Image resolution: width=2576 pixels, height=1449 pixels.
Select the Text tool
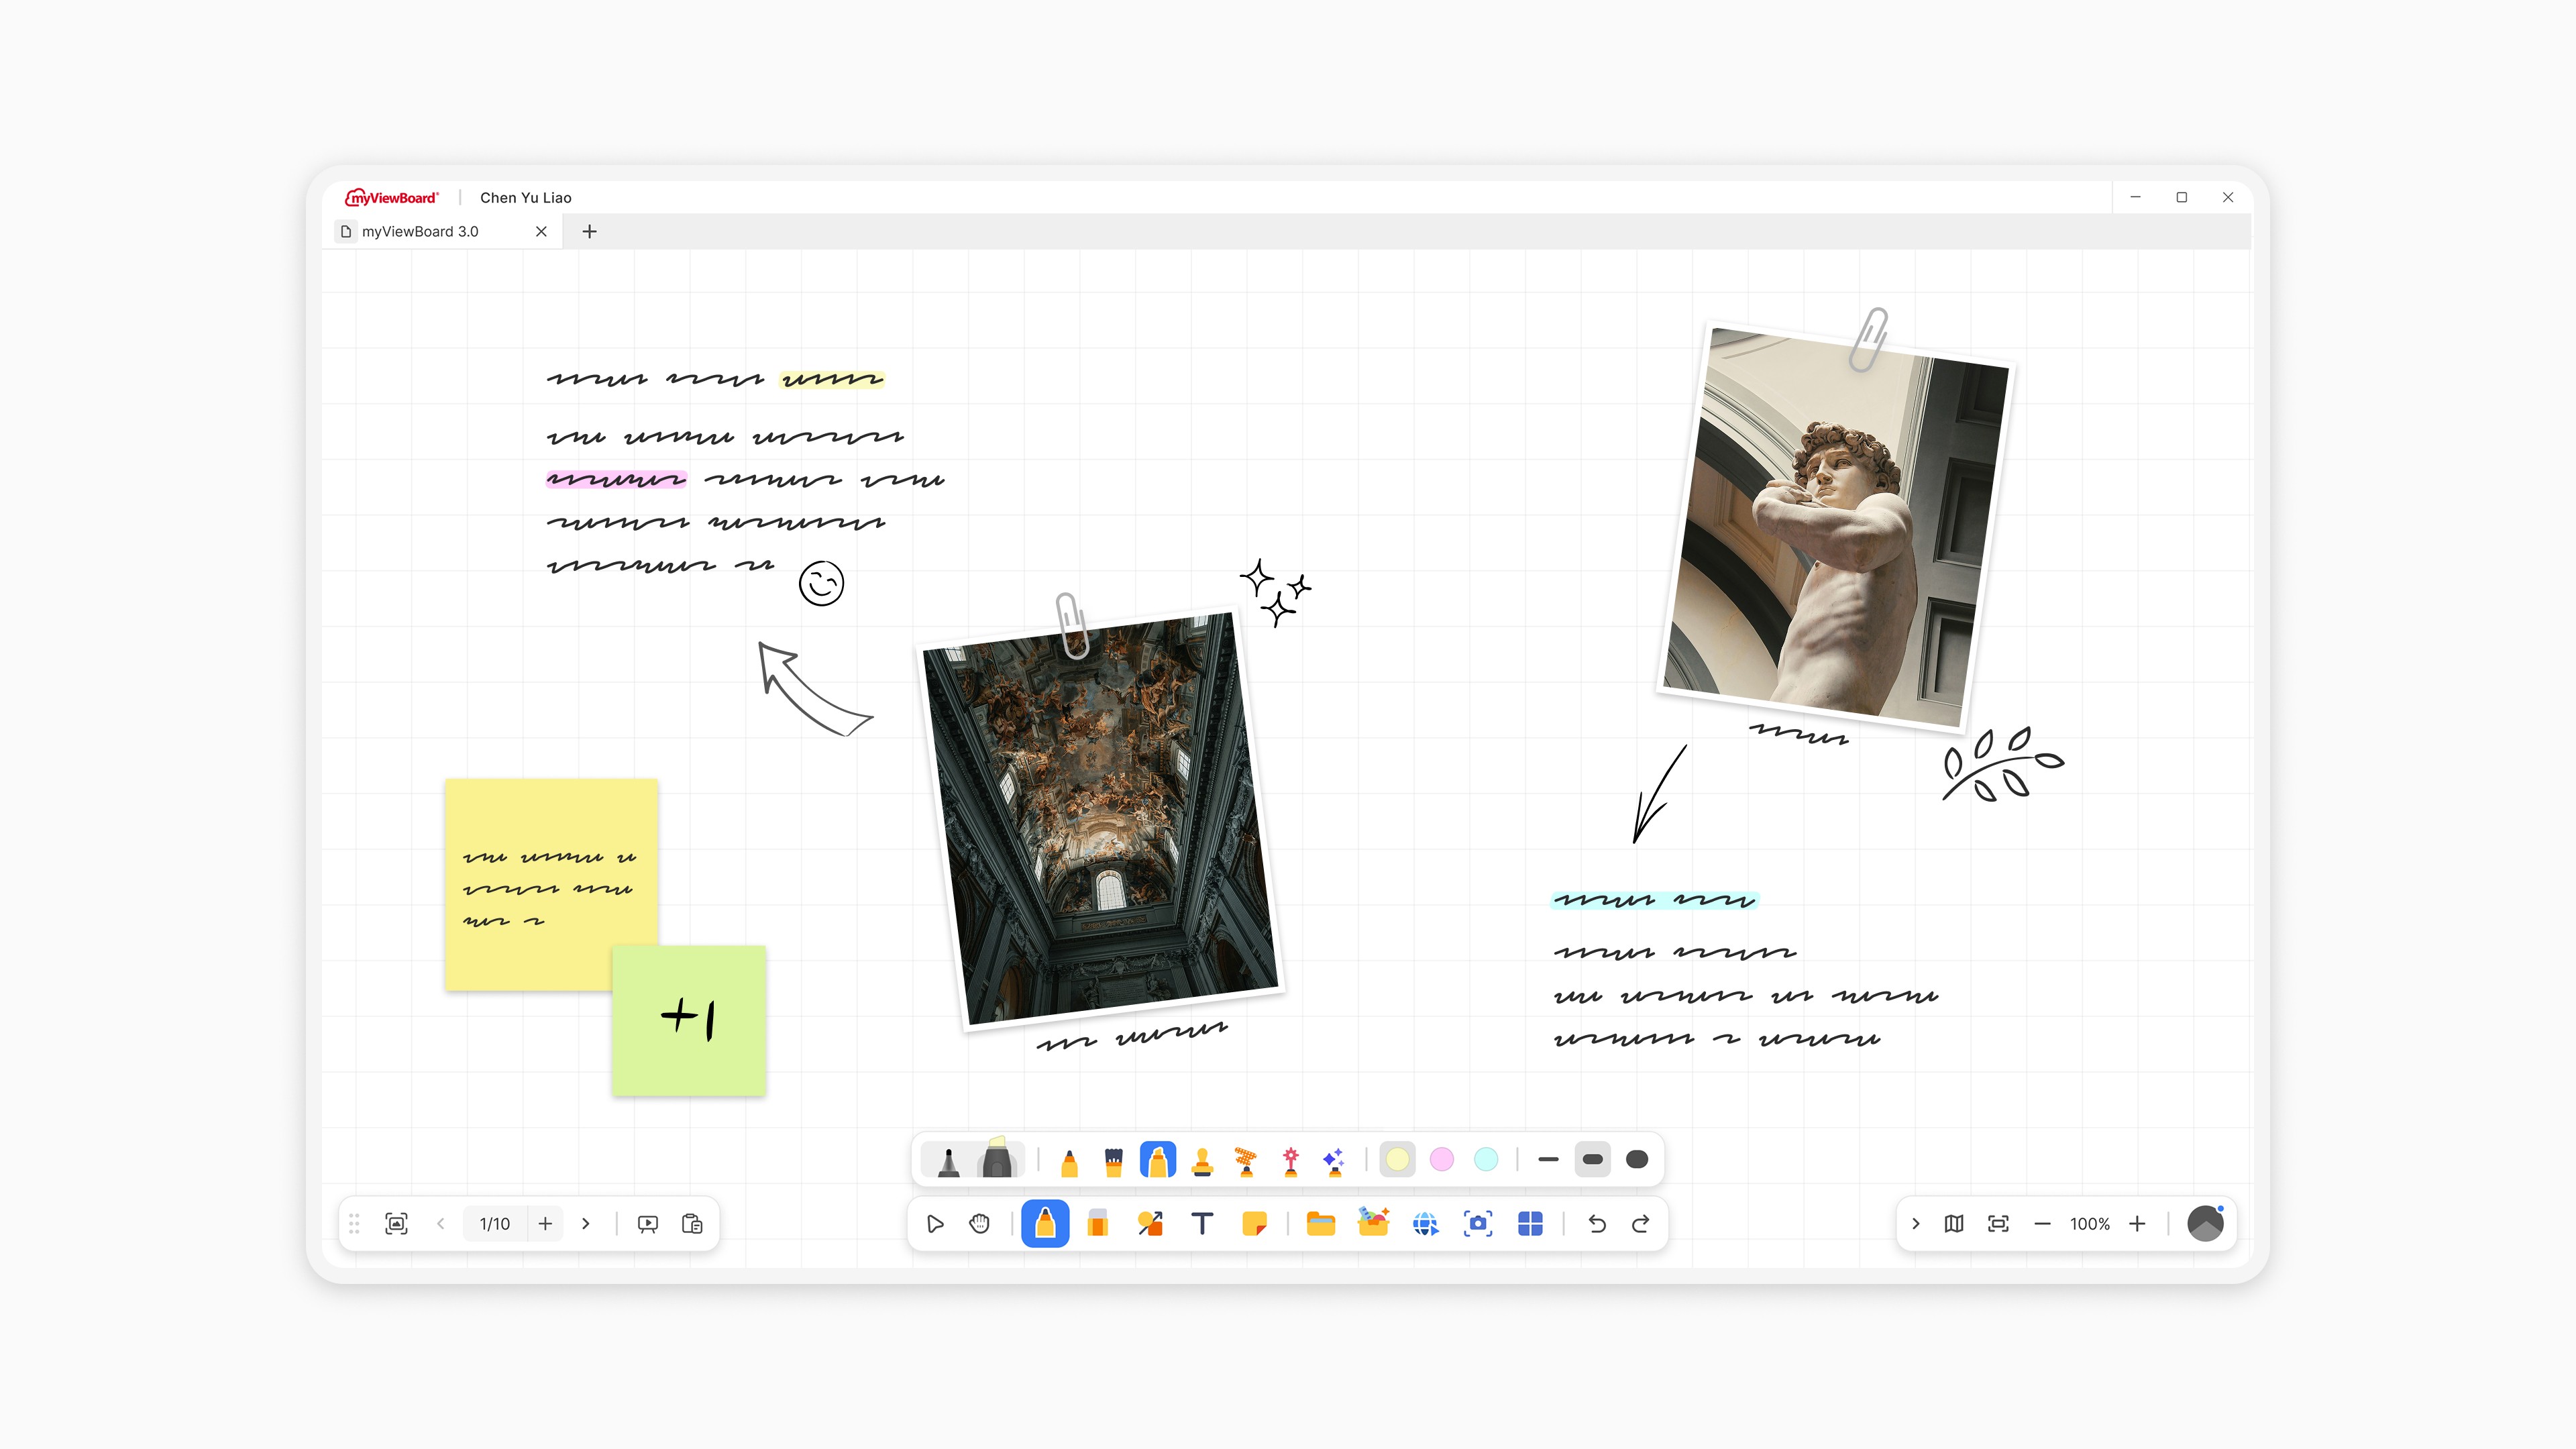[1202, 1223]
